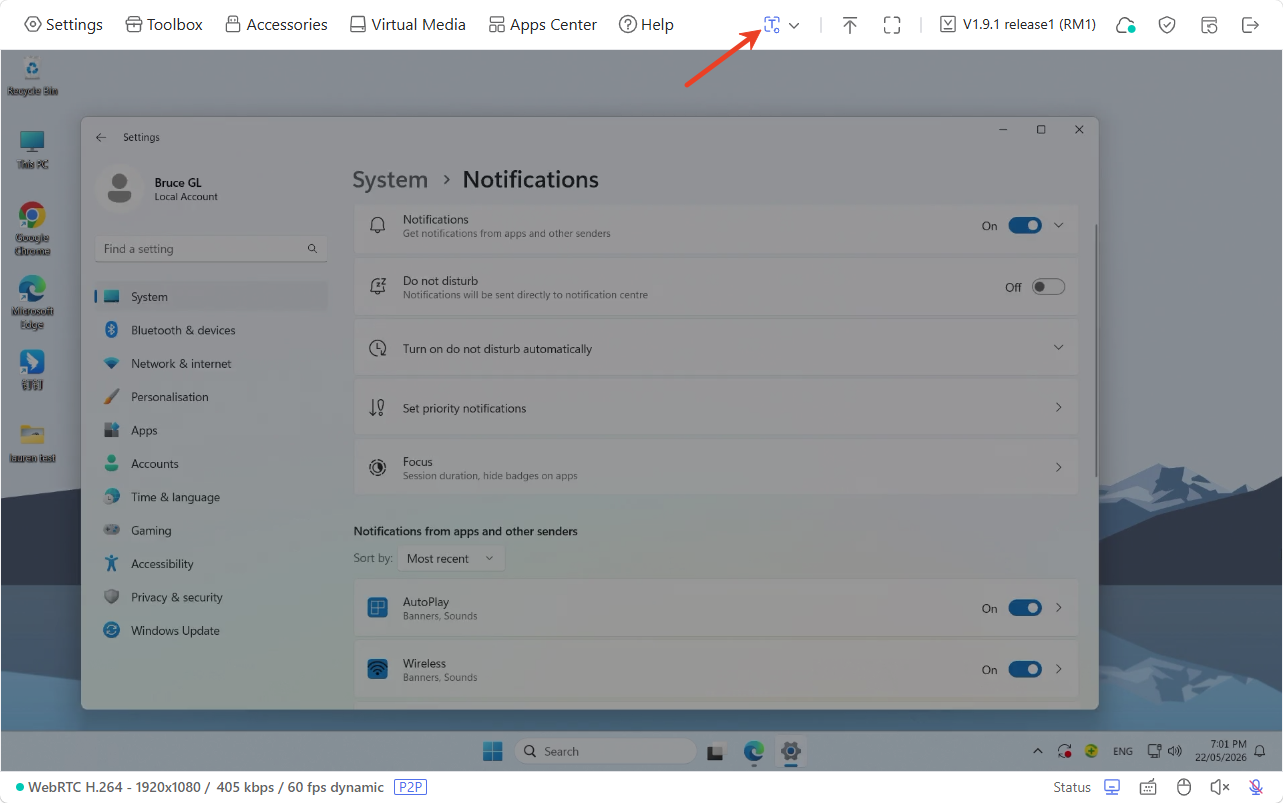Image resolution: width=1283 pixels, height=803 pixels.
Task: Select System in the Settings sidebar
Action: click(211, 297)
